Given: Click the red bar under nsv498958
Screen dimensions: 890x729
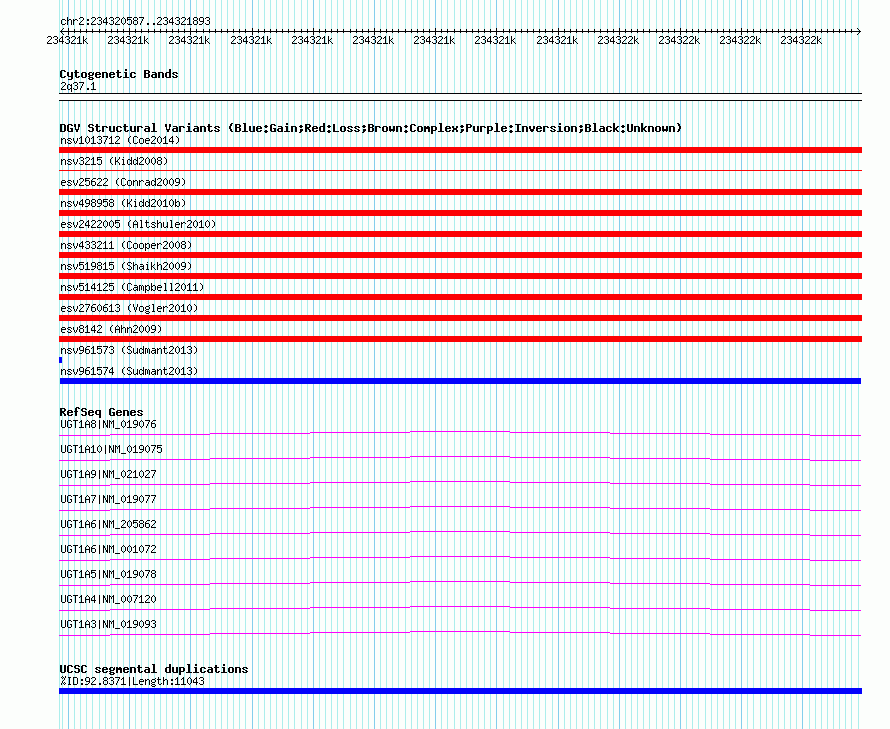Looking at the screenshot, I should 460,213.
